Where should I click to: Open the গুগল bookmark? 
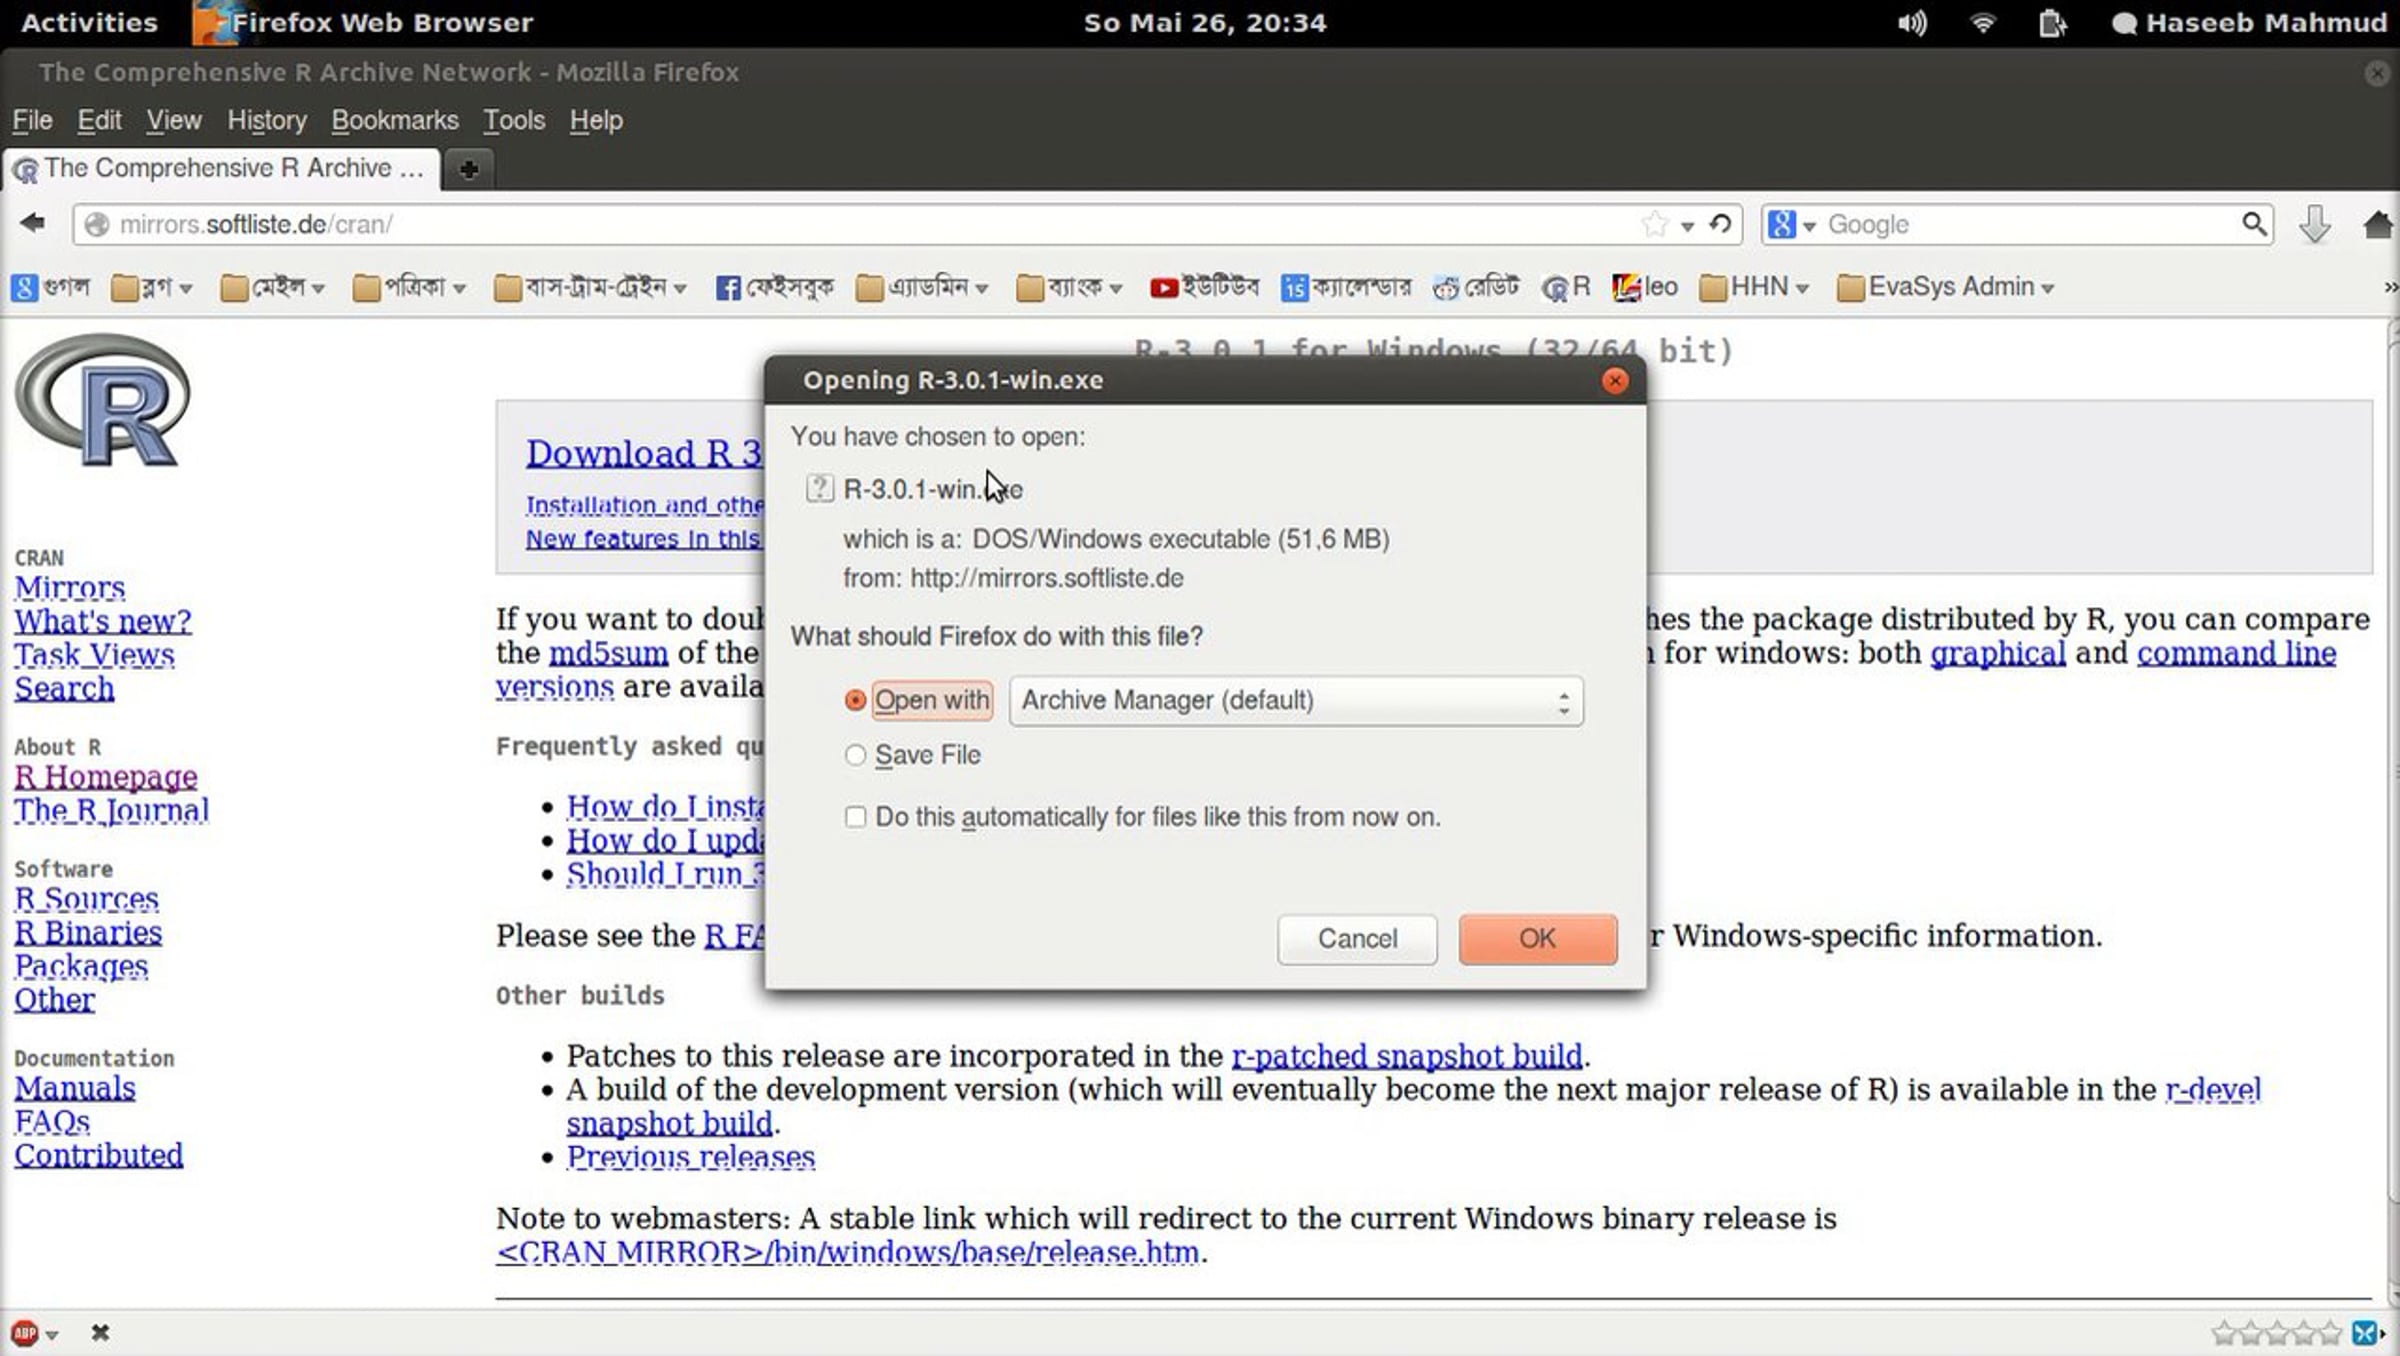[50, 287]
